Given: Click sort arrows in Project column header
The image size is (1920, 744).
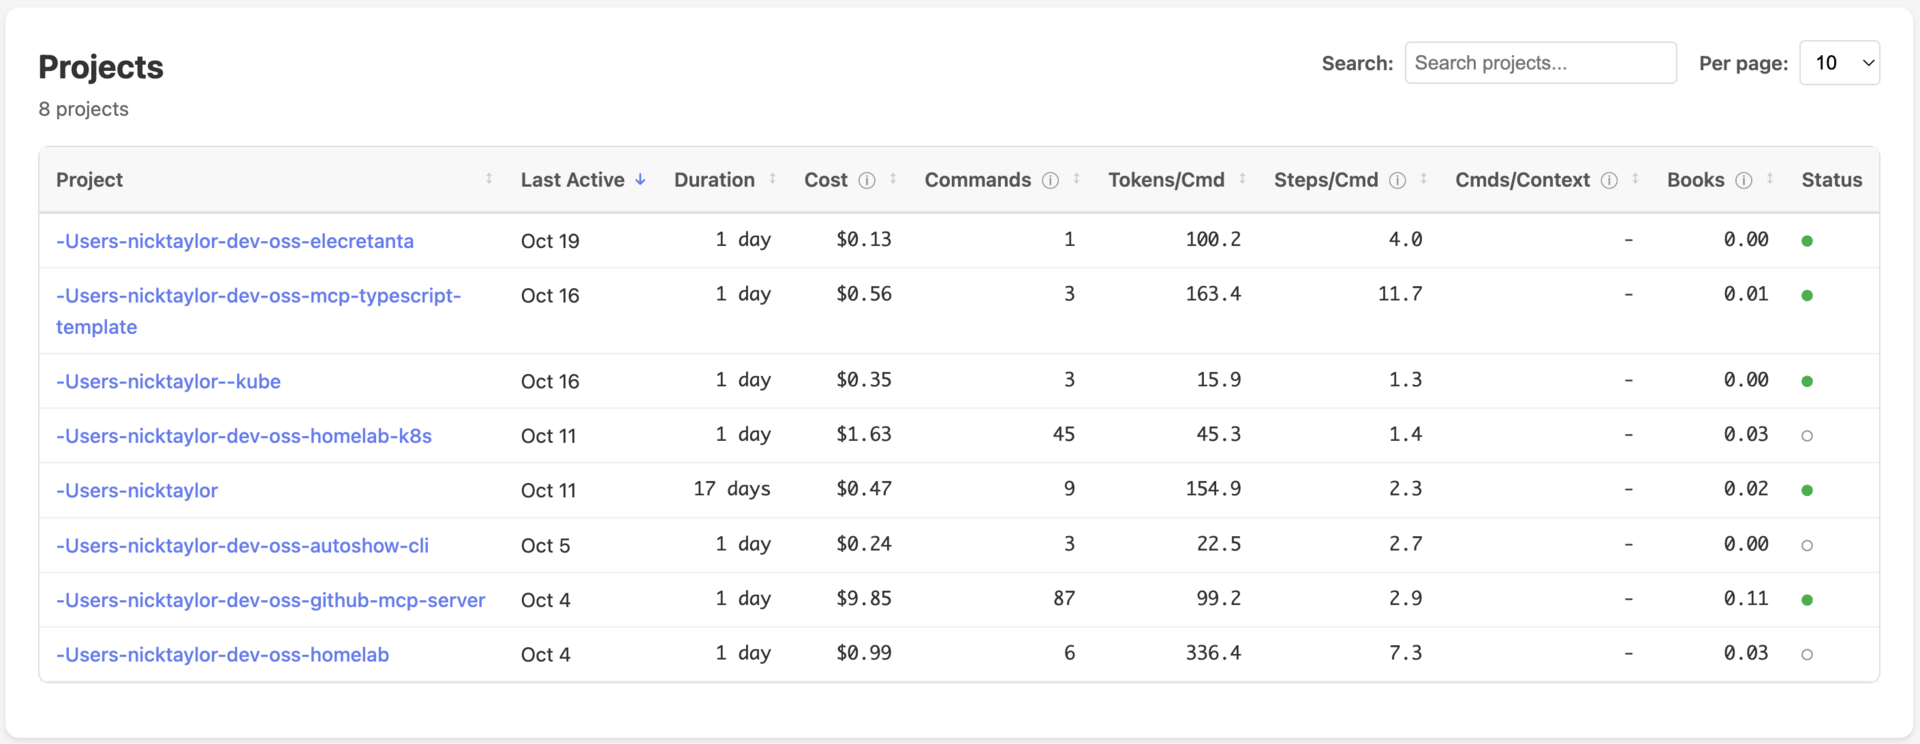Looking at the screenshot, I should pyautogui.click(x=489, y=179).
